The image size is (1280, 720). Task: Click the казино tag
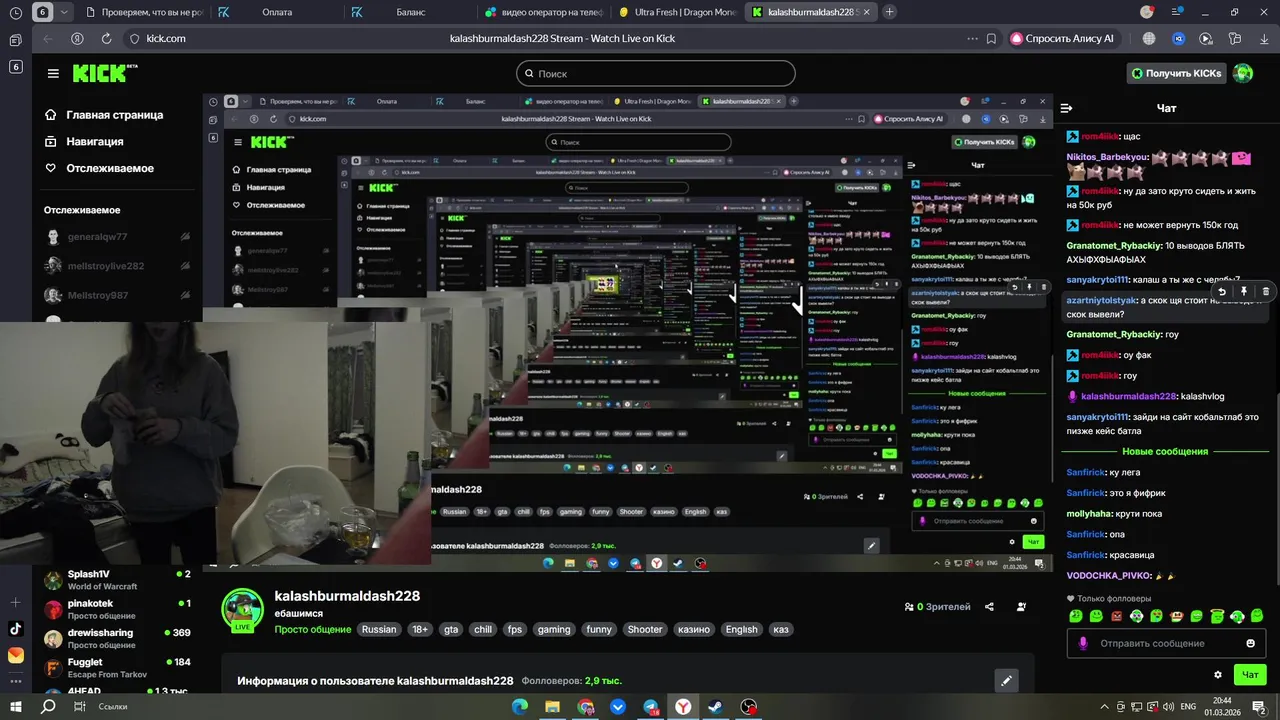[693, 629]
